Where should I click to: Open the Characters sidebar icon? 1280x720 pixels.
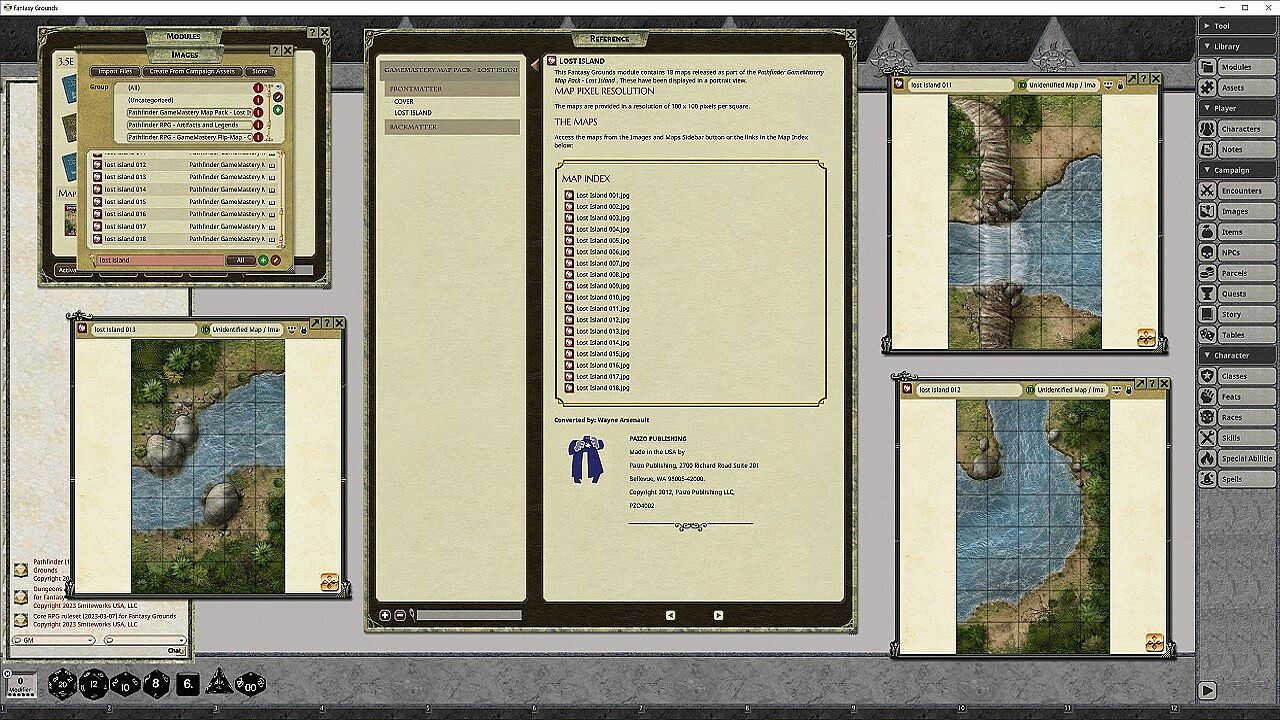1207,129
